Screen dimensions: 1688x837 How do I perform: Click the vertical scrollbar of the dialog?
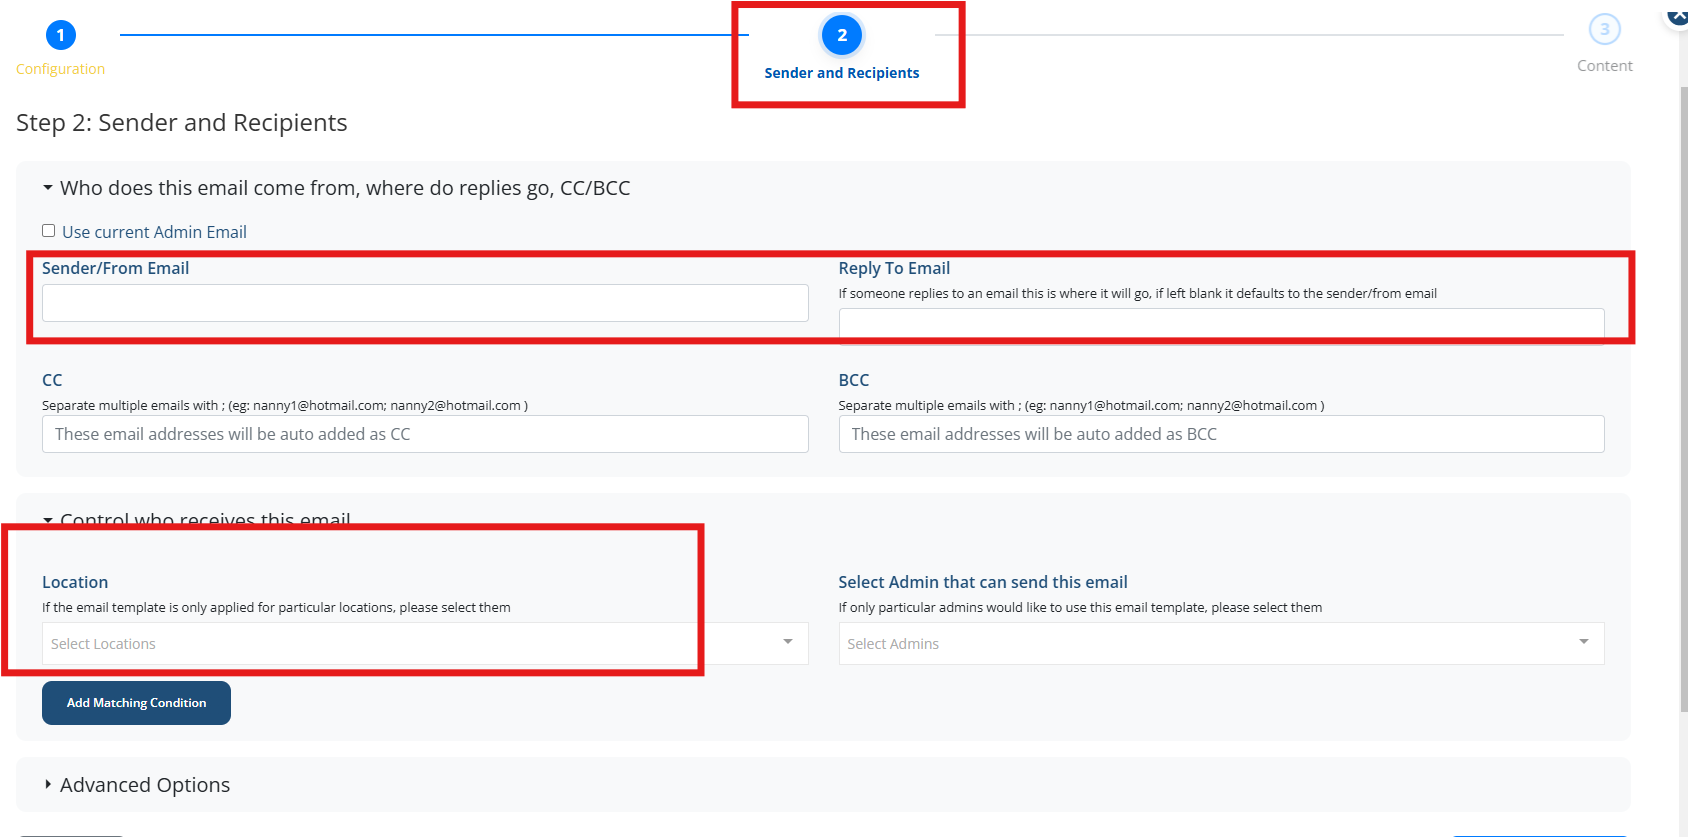1683,400
